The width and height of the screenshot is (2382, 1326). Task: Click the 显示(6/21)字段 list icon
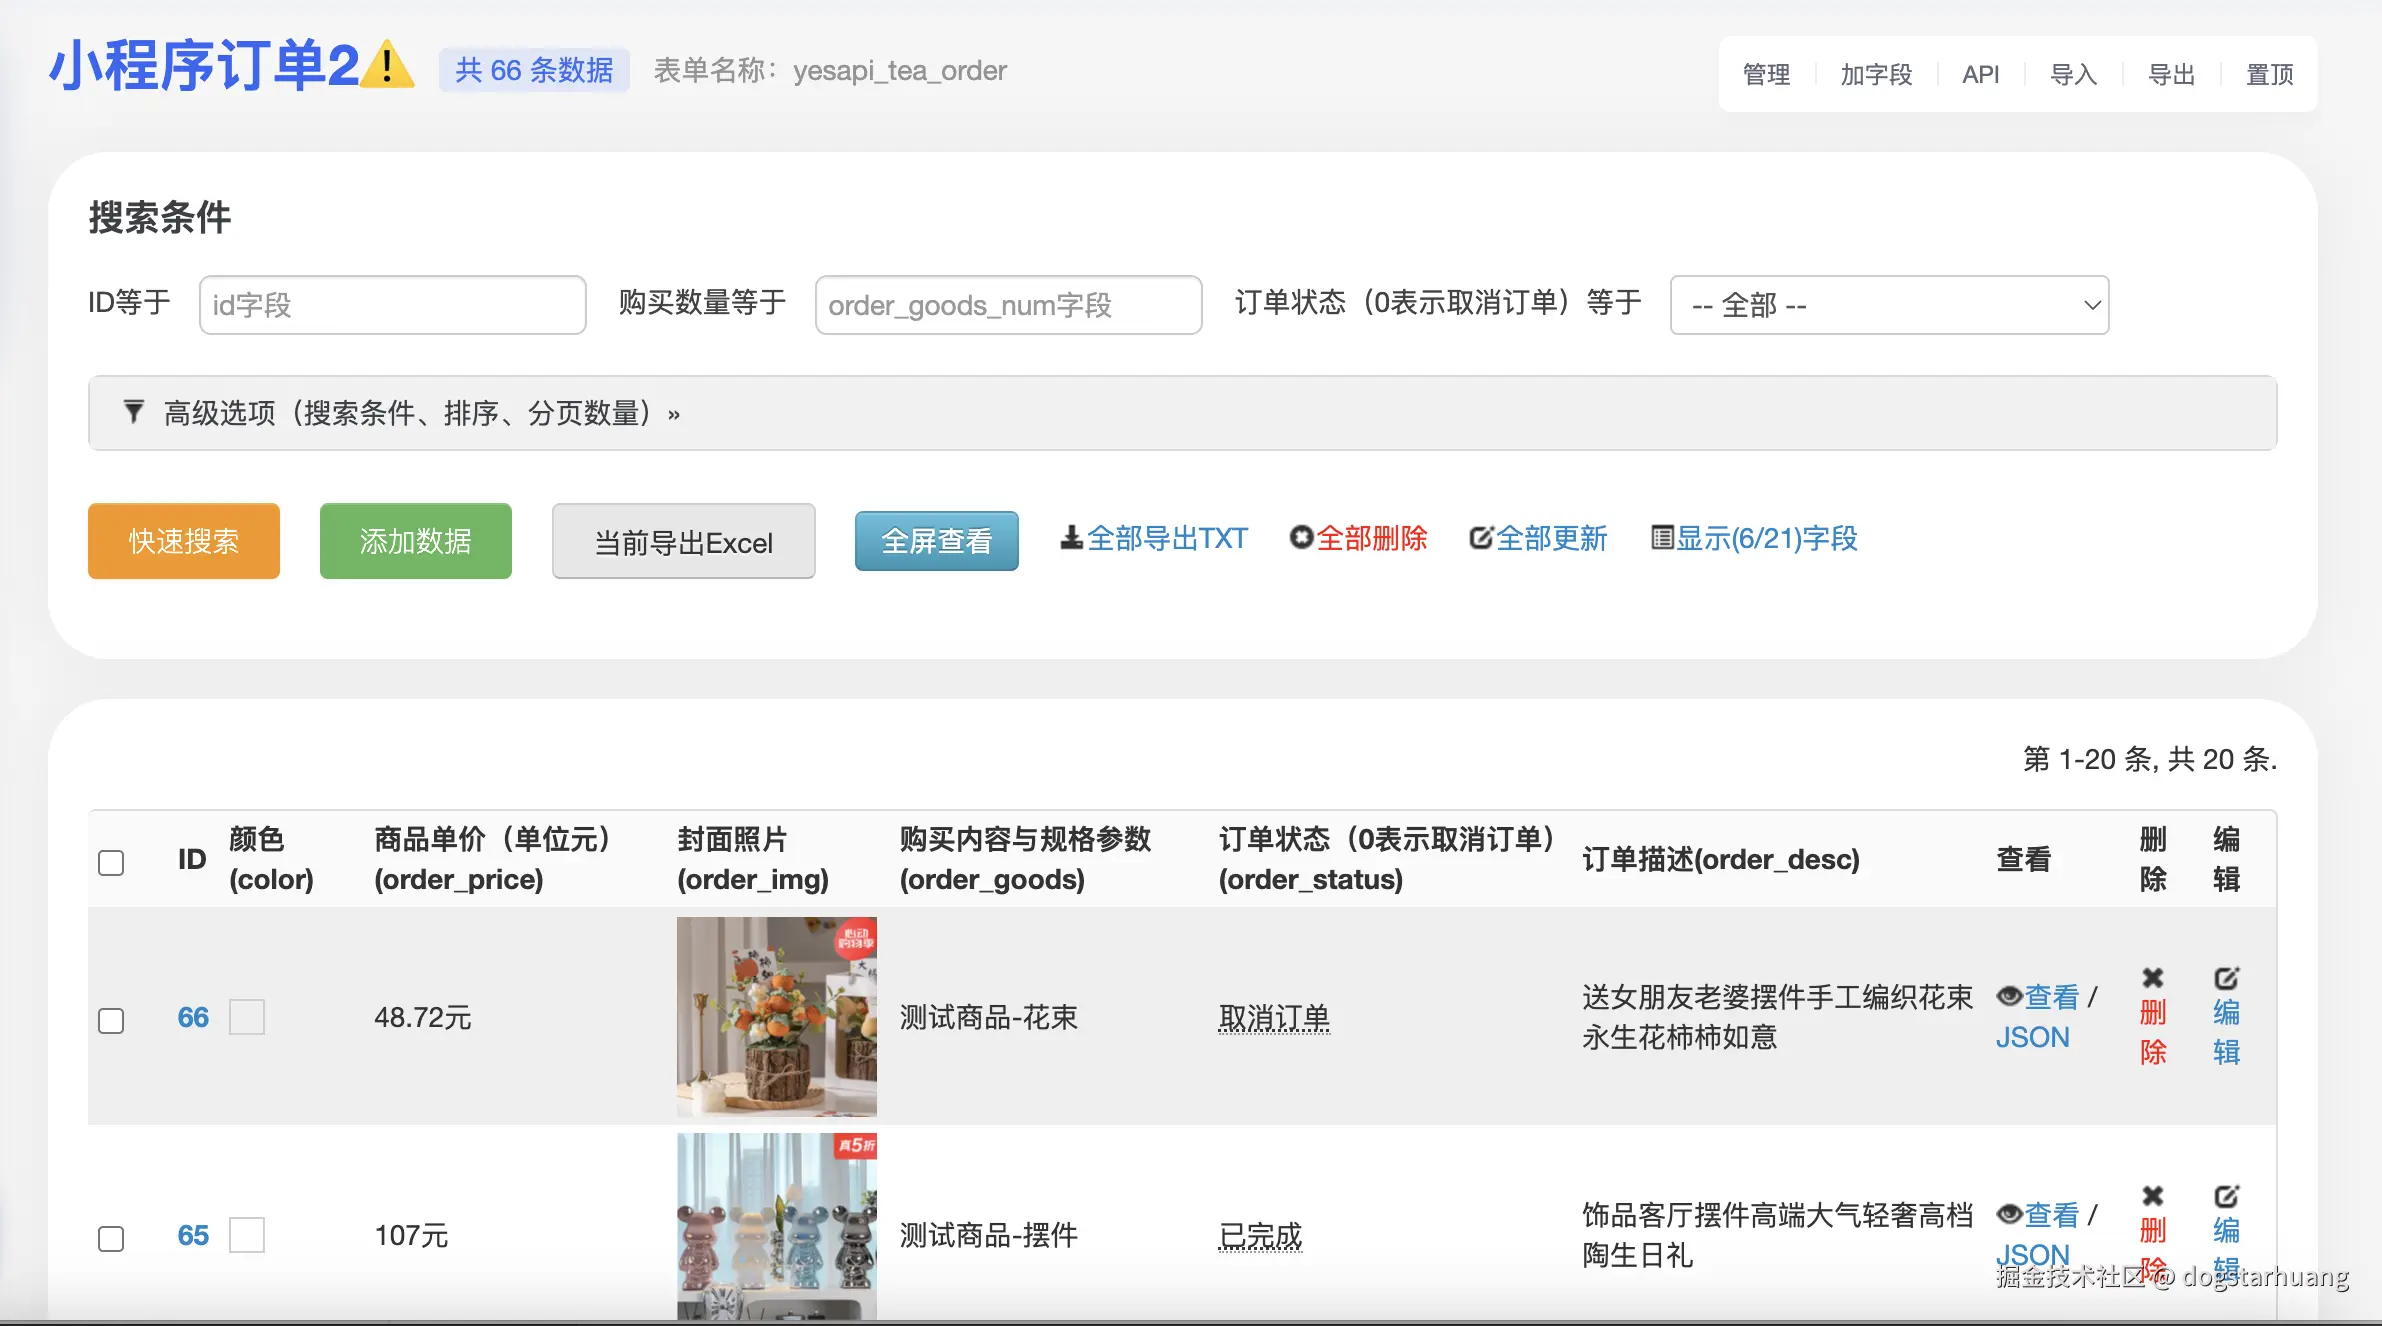pyautogui.click(x=1661, y=538)
